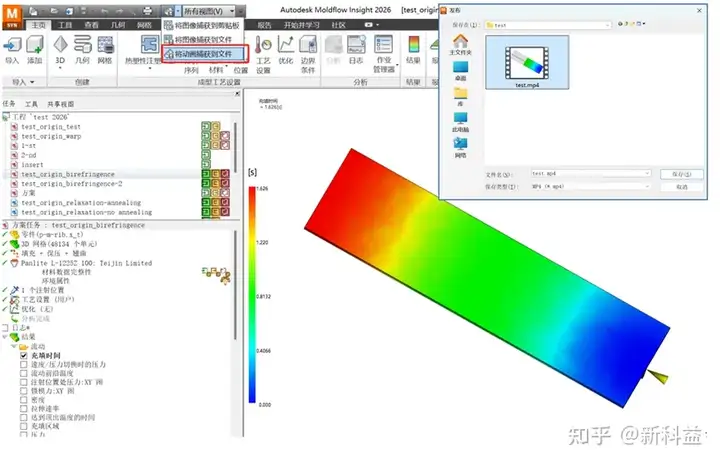Open the 保存类型 MP4 file type dropdown
The image size is (720, 464).
pyautogui.click(x=591, y=187)
